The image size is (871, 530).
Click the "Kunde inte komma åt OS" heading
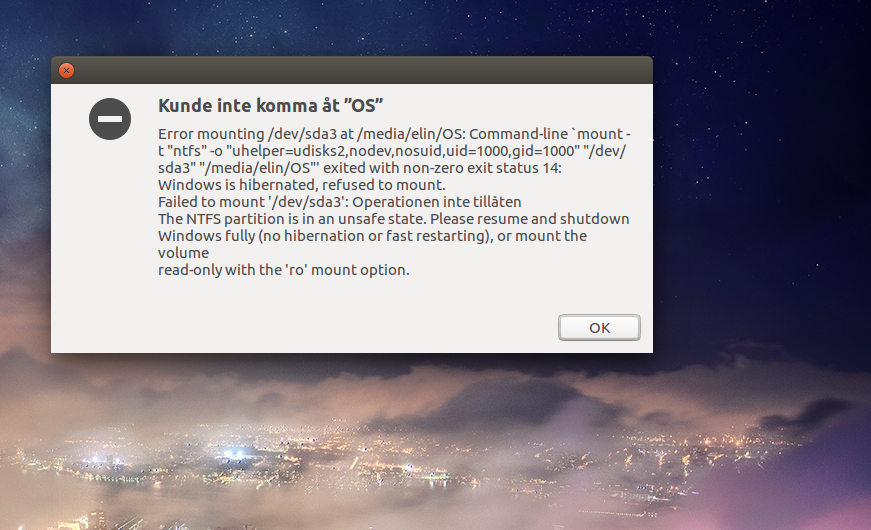click(271, 106)
